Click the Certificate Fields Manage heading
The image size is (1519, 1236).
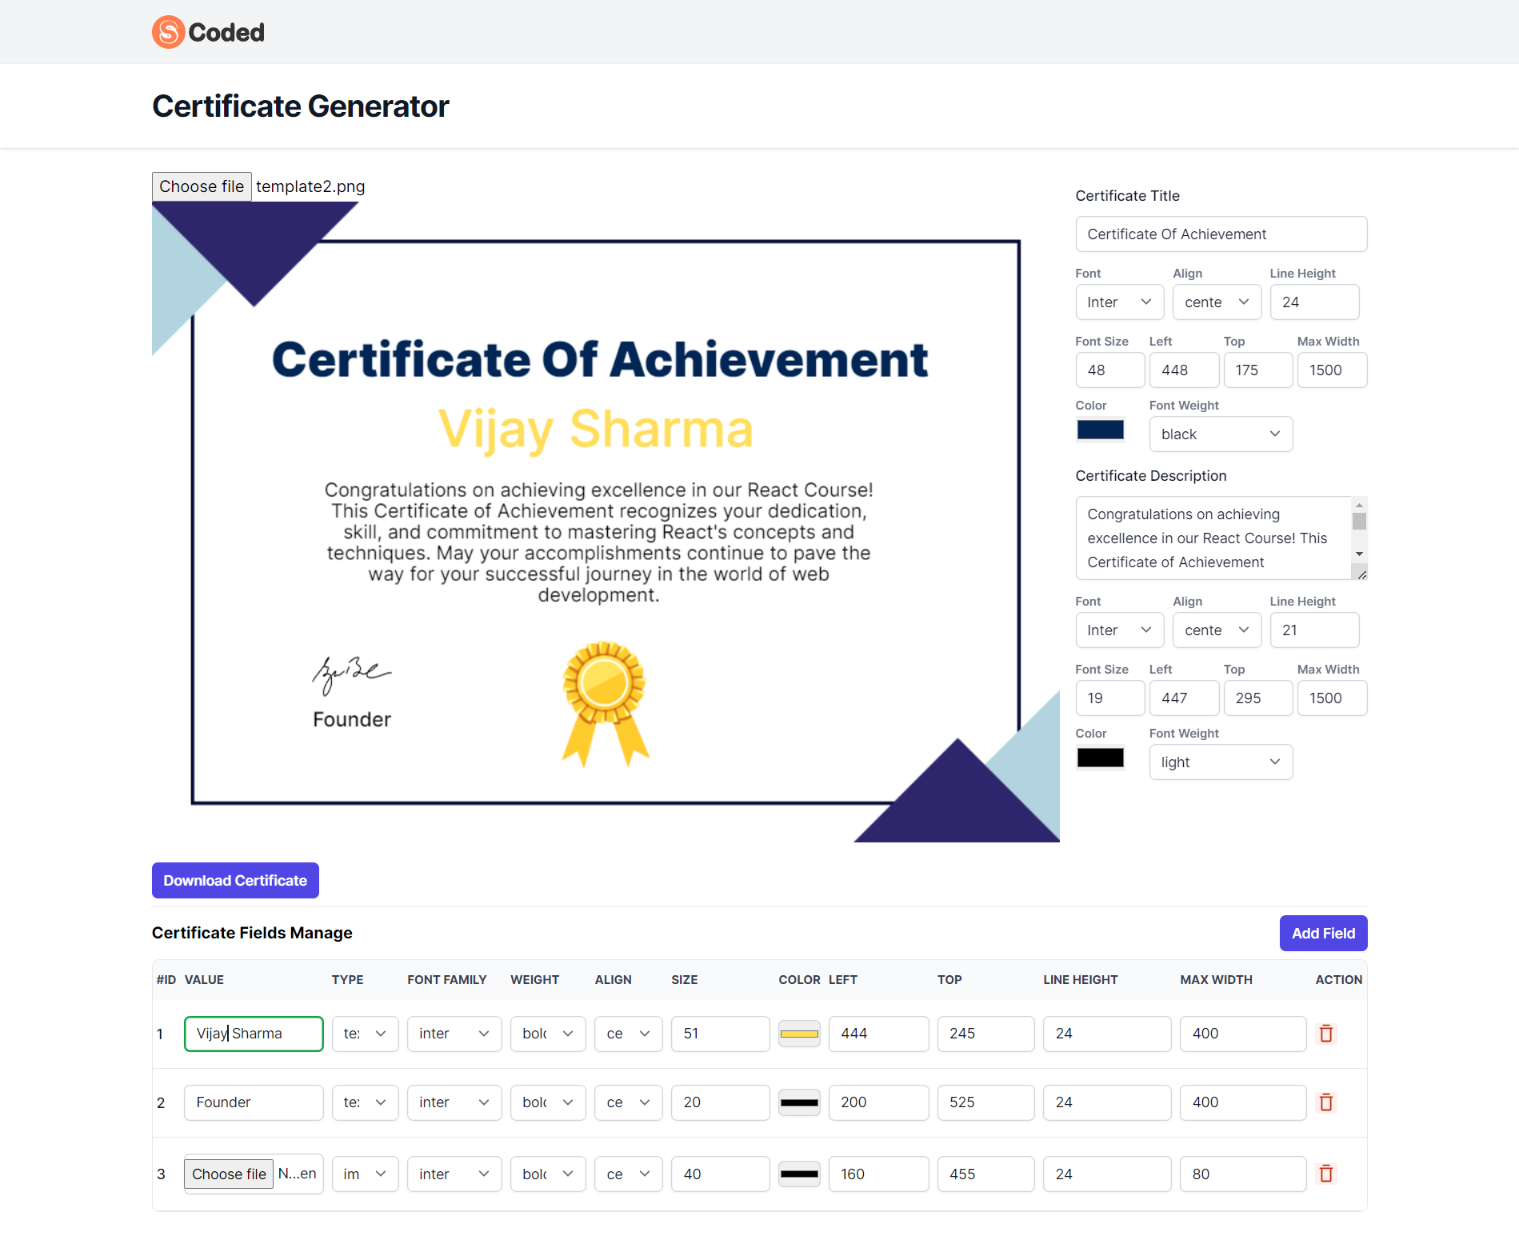coord(252,933)
